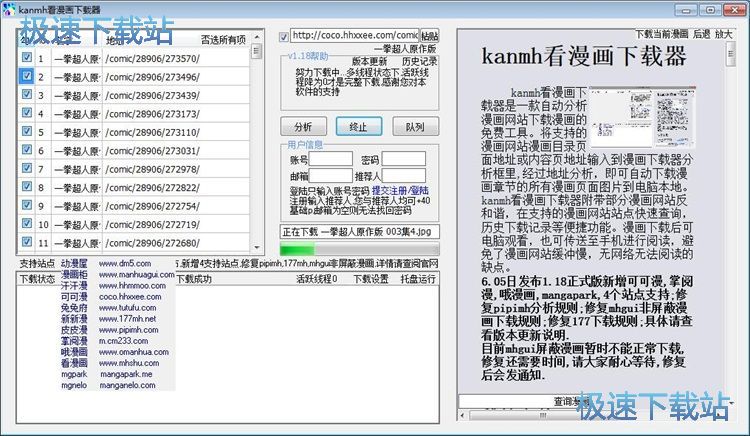
Task: Click 托盘运行 to run in tray
Action: (418, 279)
